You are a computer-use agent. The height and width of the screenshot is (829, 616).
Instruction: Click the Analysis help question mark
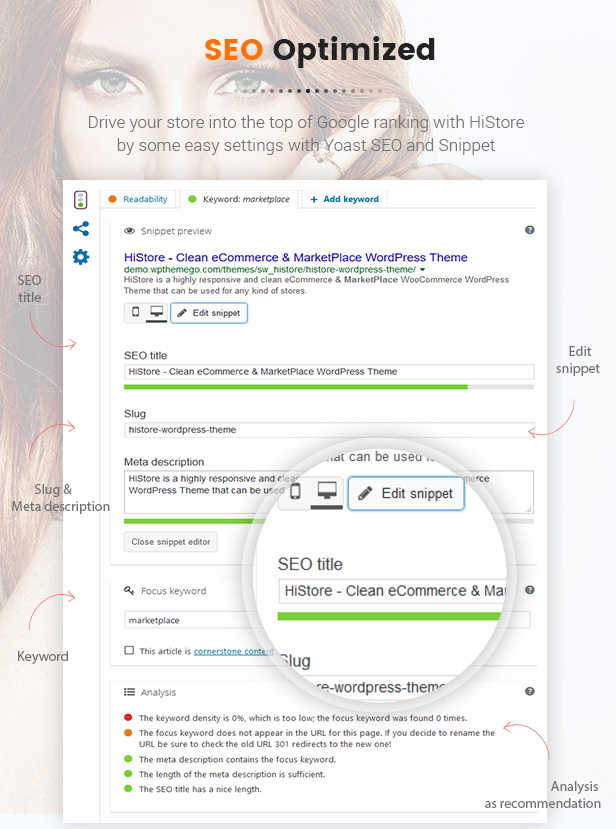coord(530,691)
